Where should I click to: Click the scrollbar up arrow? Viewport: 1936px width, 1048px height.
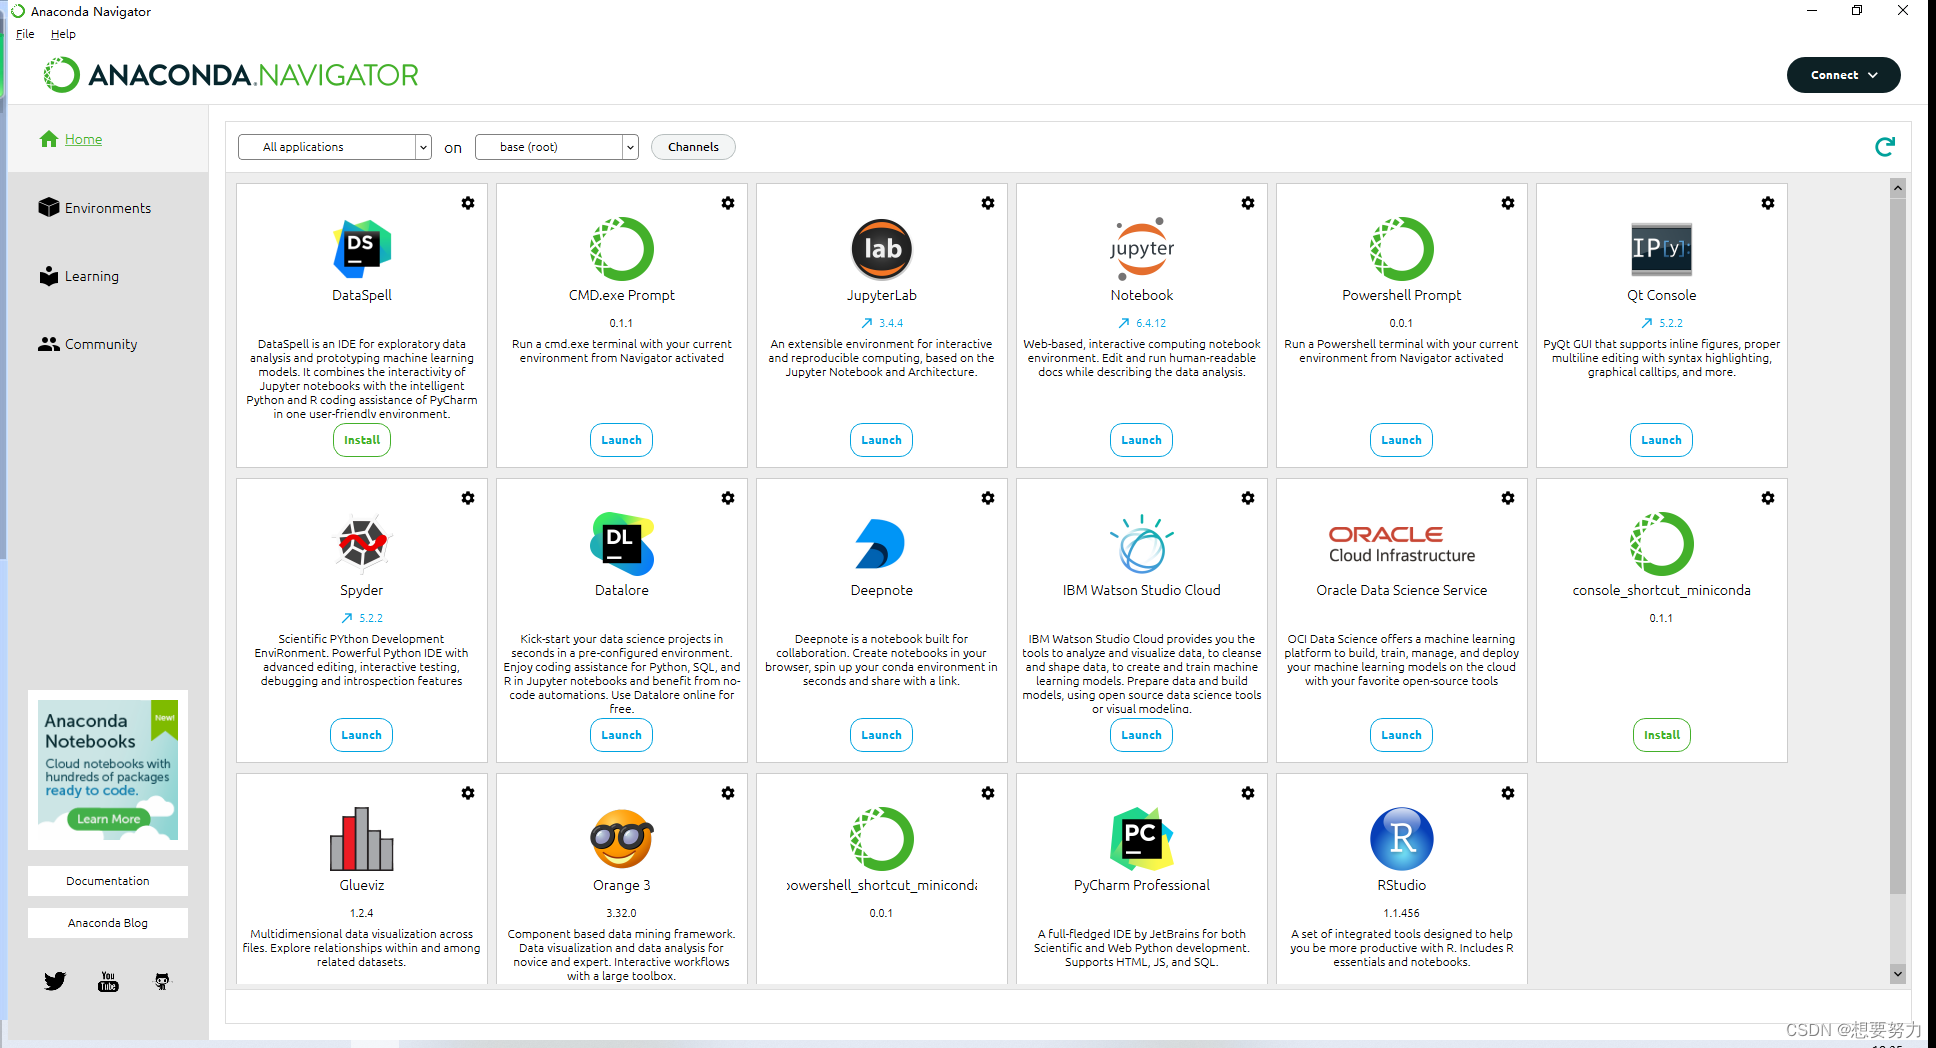(x=1898, y=188)
